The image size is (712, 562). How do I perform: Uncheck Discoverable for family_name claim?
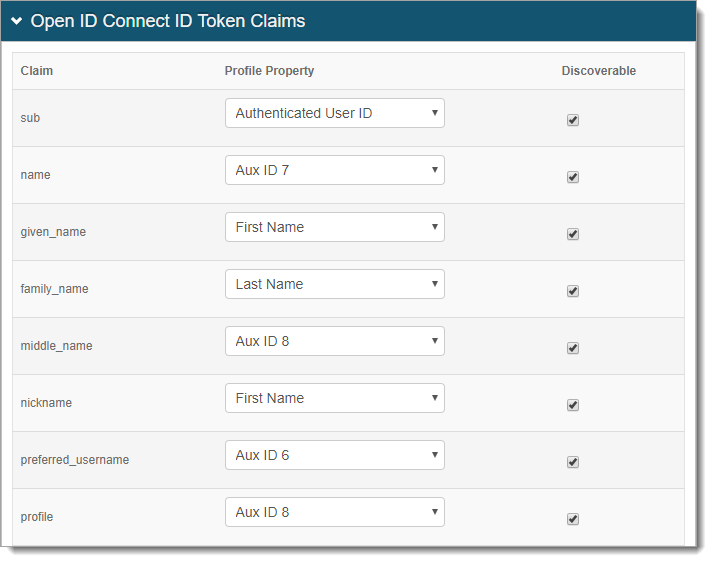573,291
